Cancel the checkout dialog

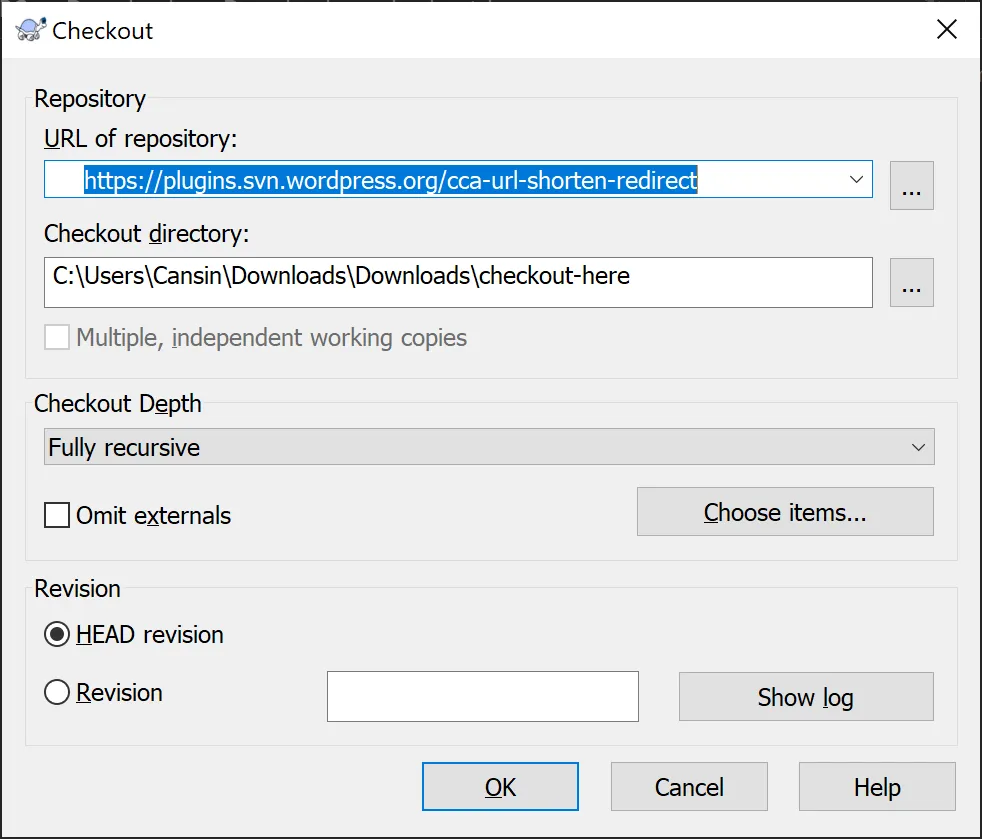pyautogui.click(x=689, y=787)
